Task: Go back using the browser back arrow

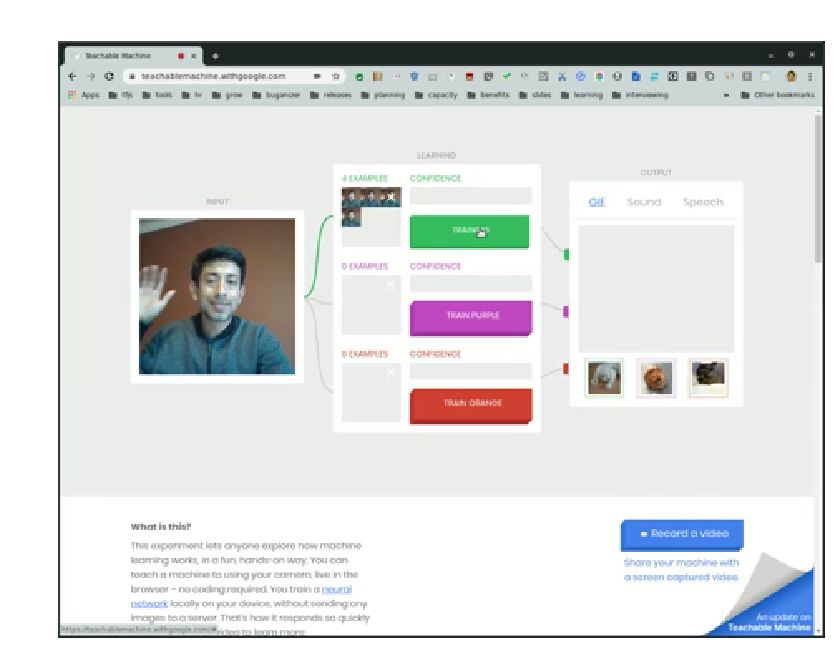Action: [x=73, y=76]
